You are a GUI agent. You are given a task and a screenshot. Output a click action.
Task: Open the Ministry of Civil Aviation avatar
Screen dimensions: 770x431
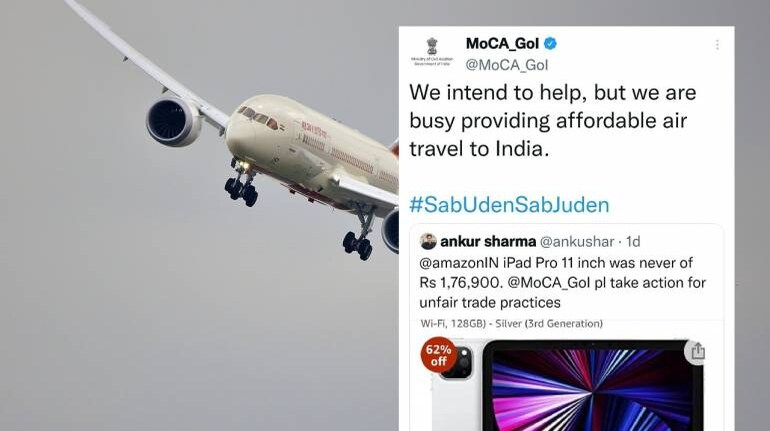(x=432, y=52)
